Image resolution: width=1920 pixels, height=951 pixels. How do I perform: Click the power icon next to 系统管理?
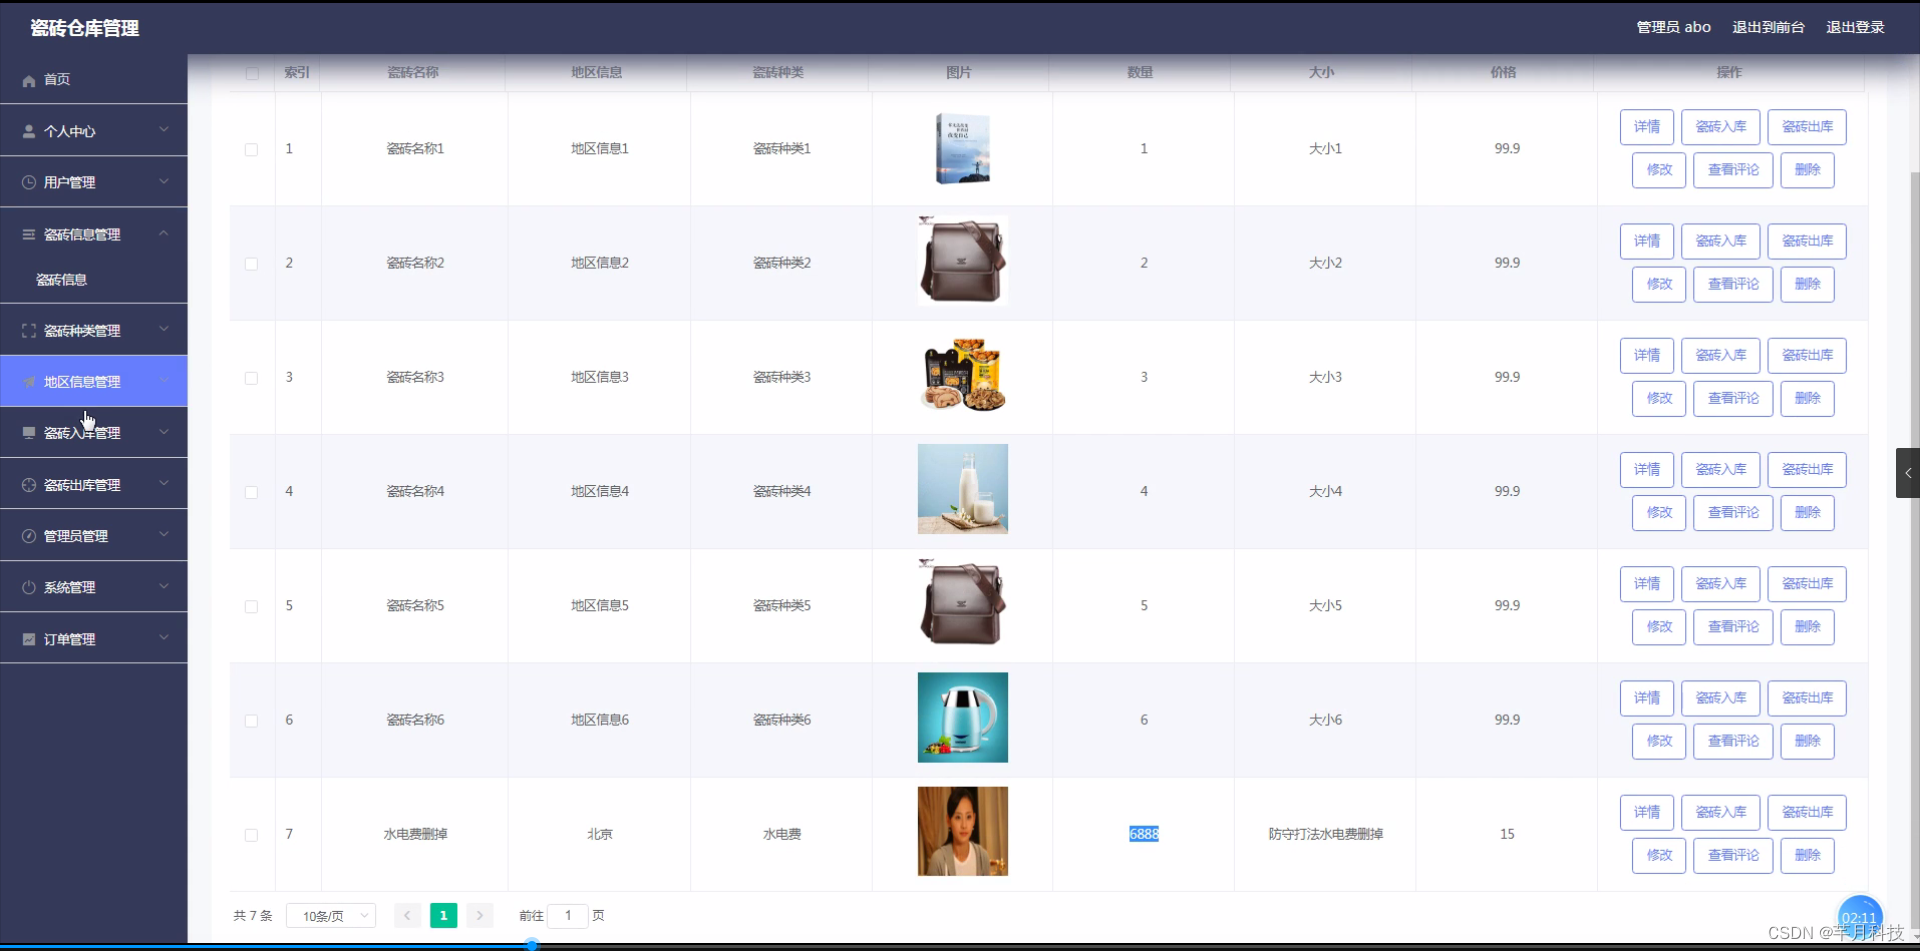tap(28, 587)
